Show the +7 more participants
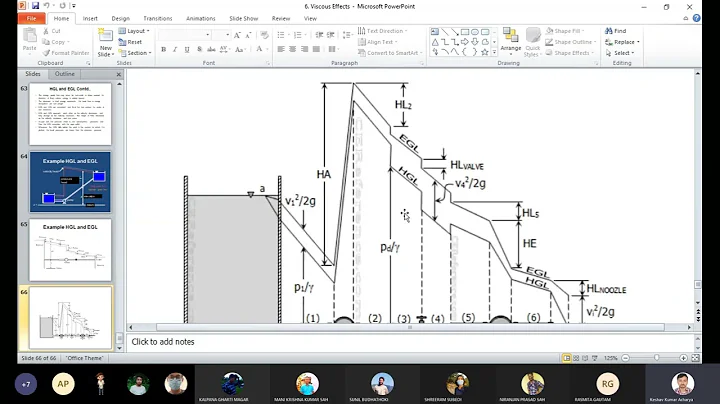 click(26, 384)
